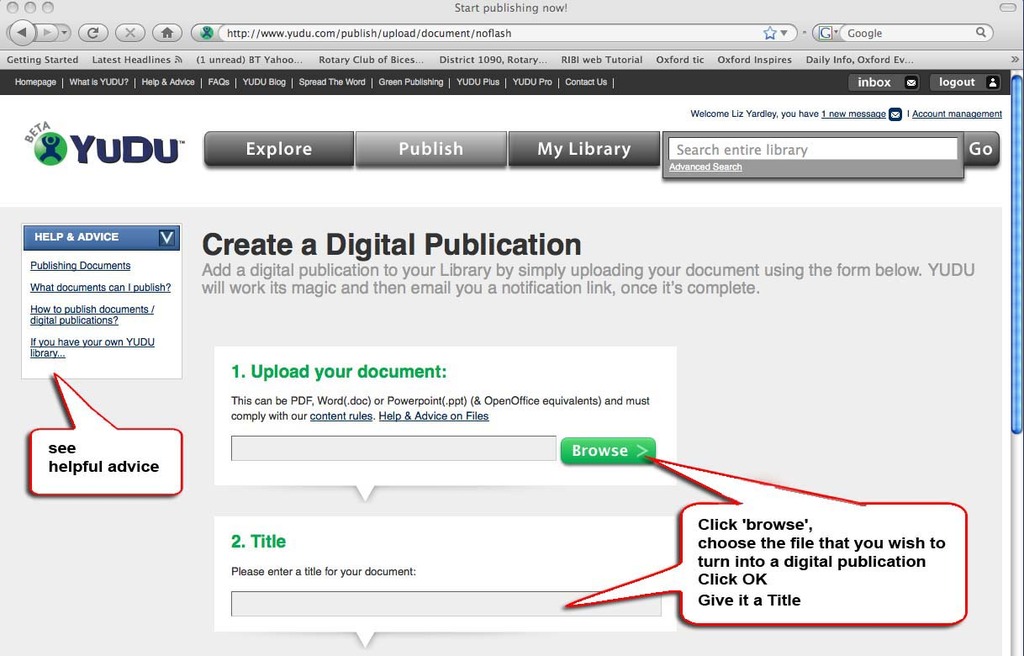Open Publishing Documents help link

80,265
